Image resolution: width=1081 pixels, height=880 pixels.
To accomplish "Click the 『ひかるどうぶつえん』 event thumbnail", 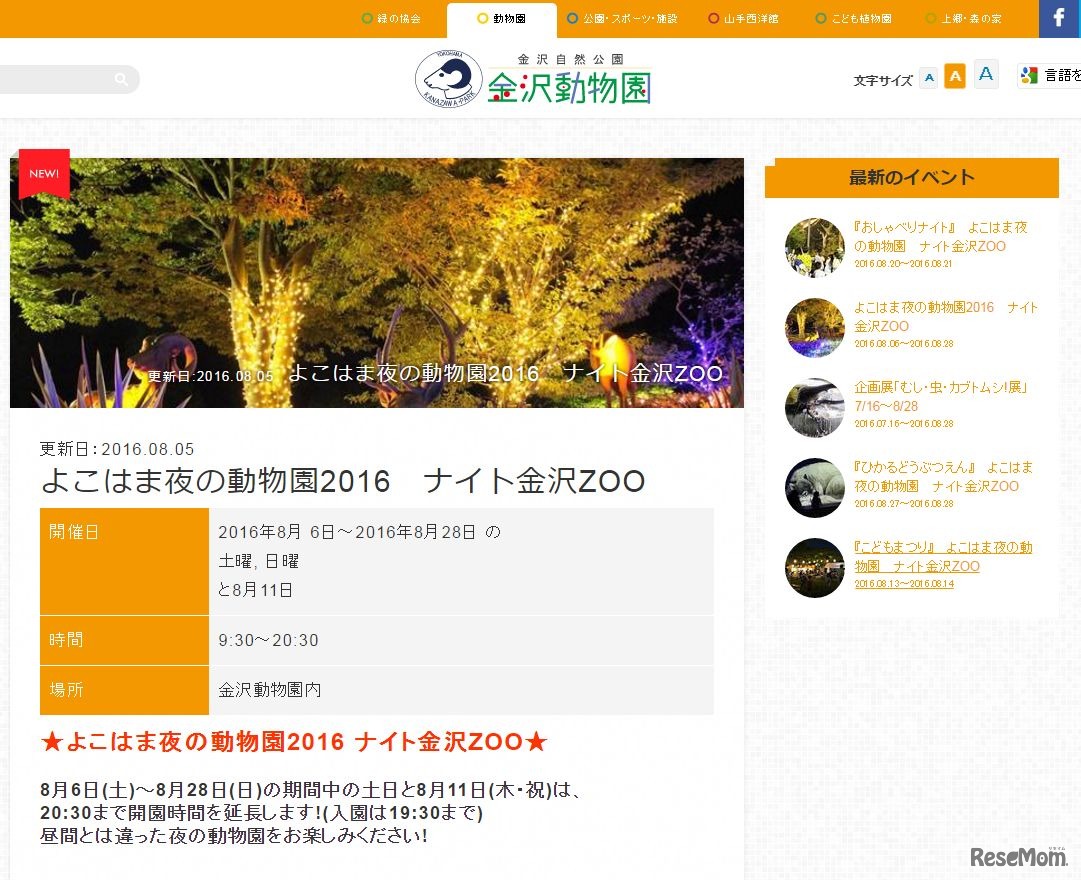I will [814, 488].
